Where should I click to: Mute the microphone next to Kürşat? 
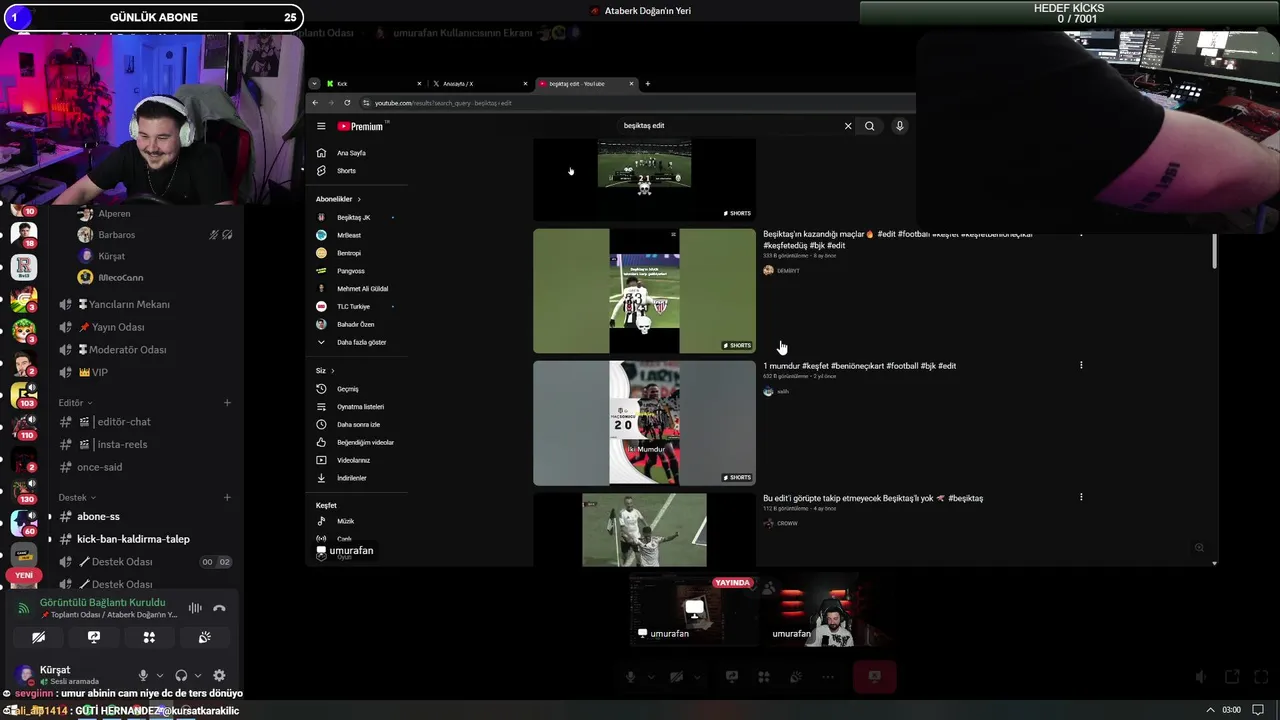point(143,676)
